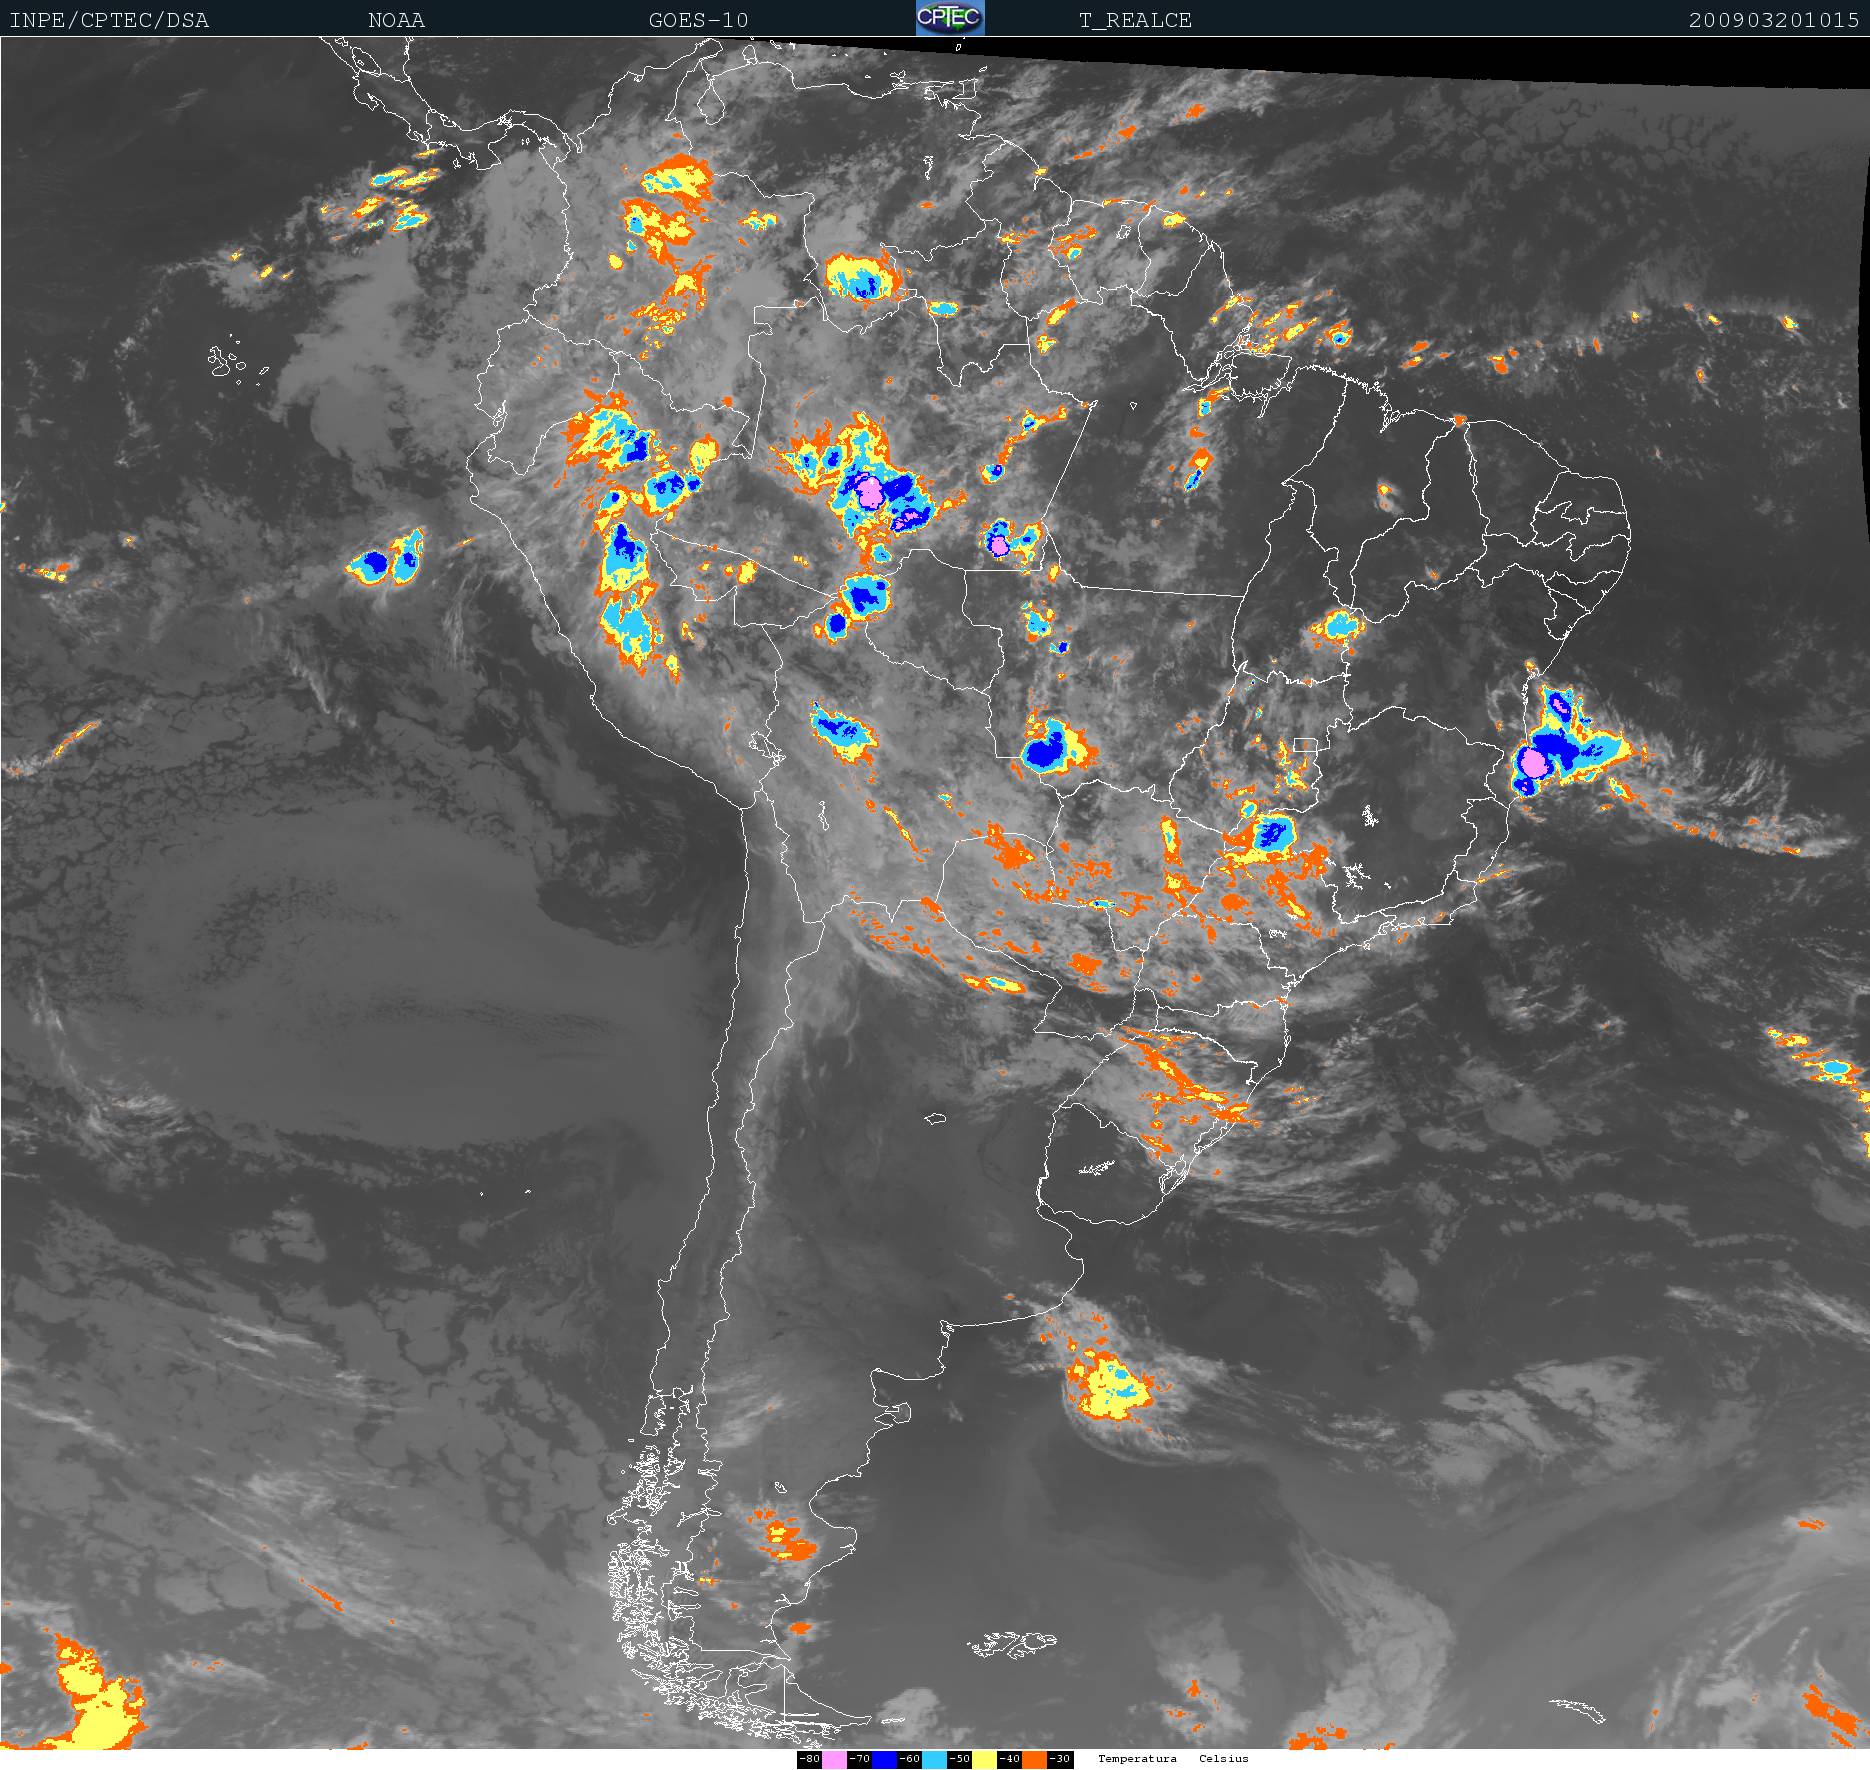Pick the orange legend color swatch

coord(1034,1759)
